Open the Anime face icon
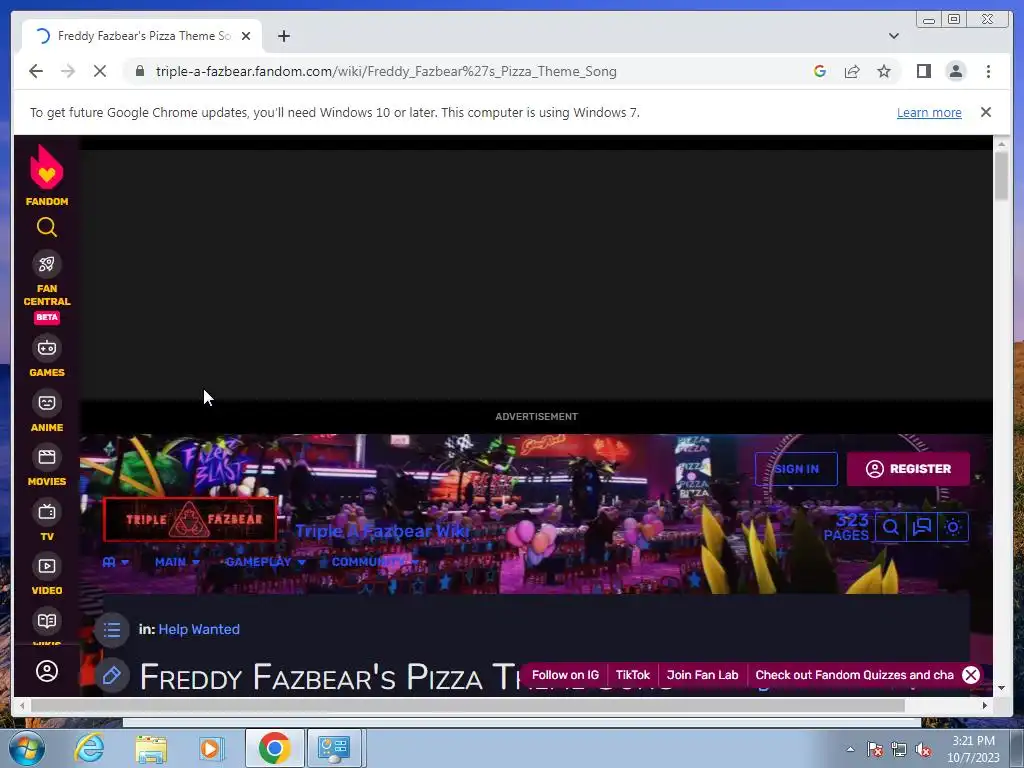The height and width of the screenshot is (768, 1024). pos(46,403)
